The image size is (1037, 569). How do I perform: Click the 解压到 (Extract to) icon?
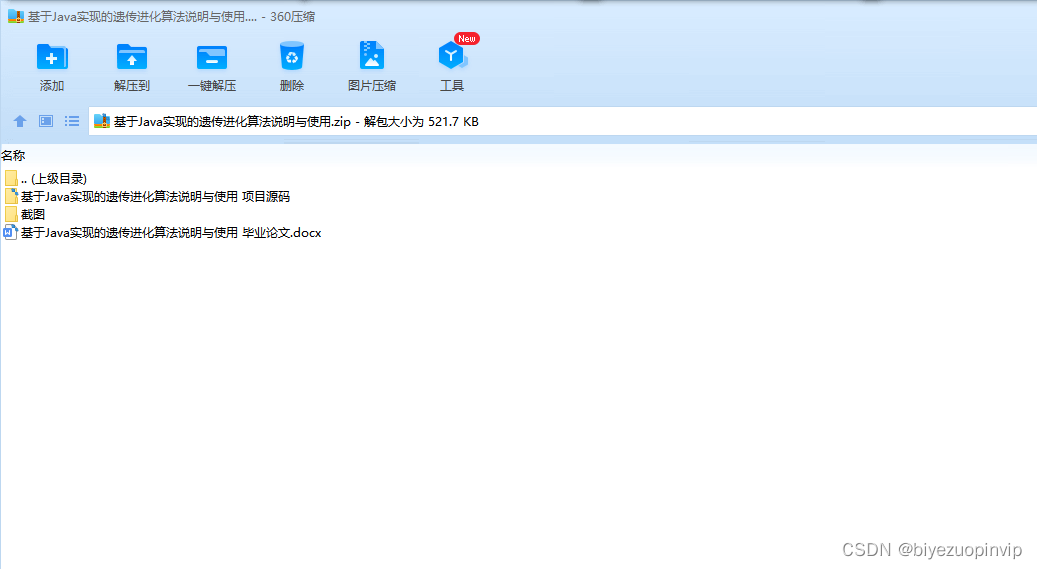pyautogui.click(x=132, y=57)
